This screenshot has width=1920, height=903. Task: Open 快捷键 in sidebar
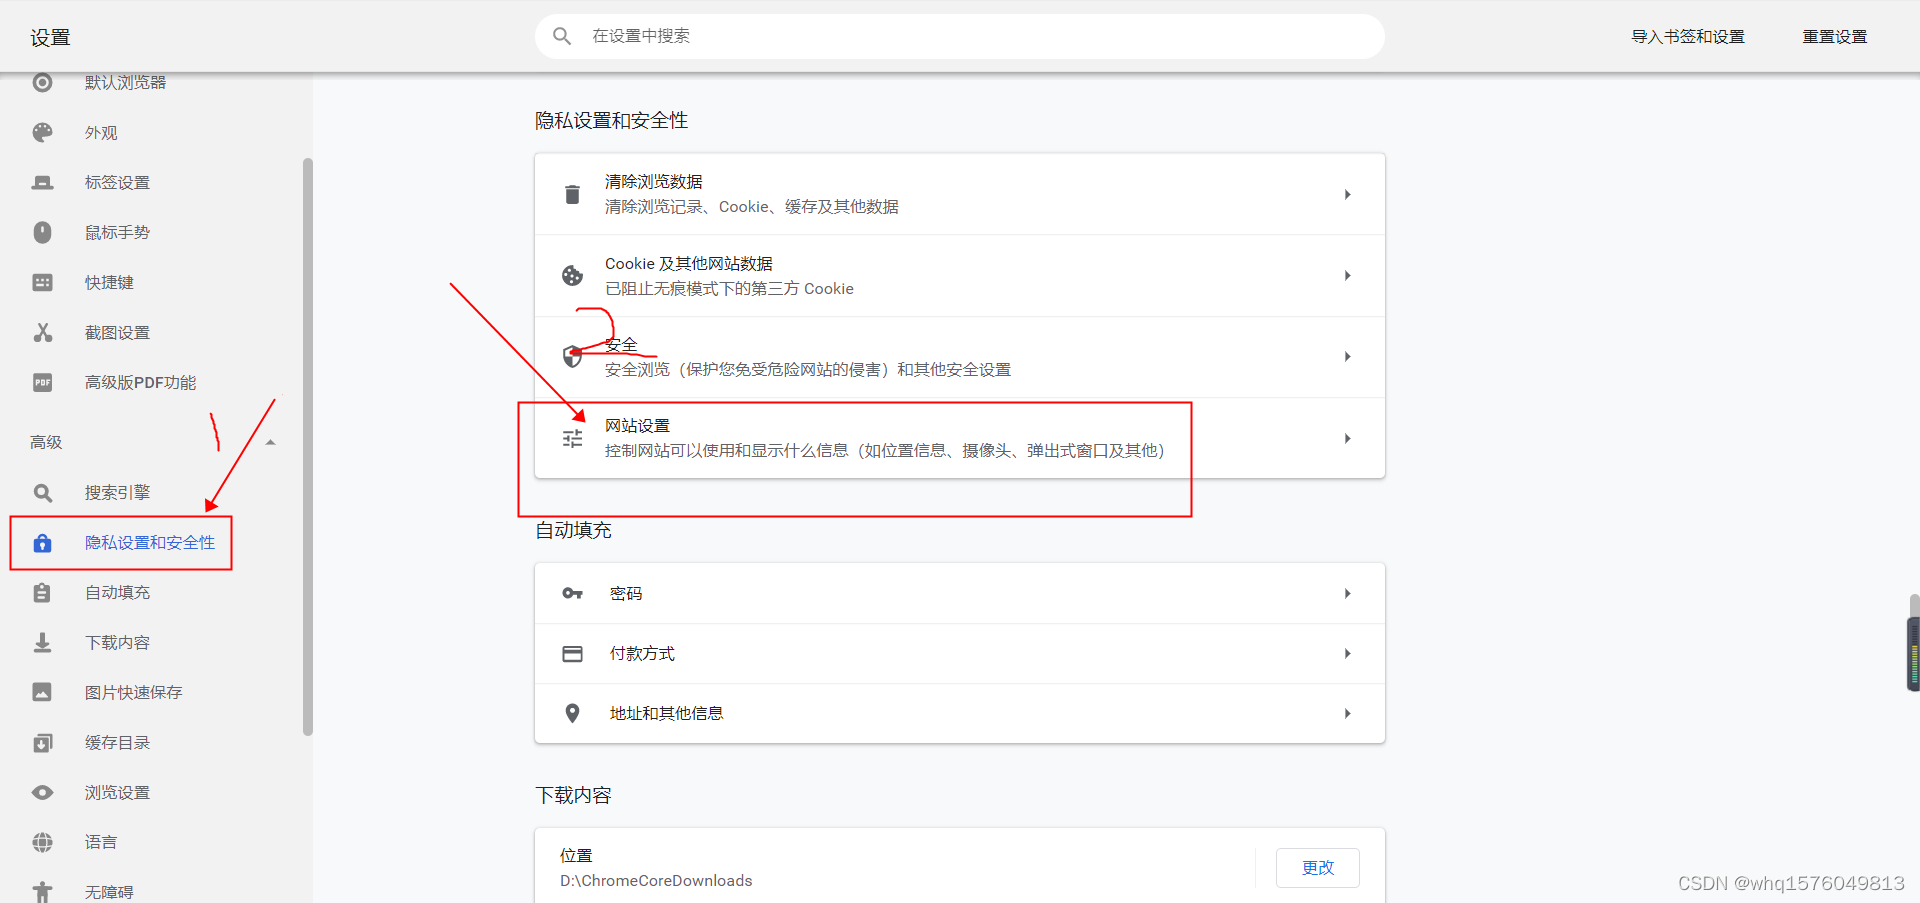tap(109, 282)
